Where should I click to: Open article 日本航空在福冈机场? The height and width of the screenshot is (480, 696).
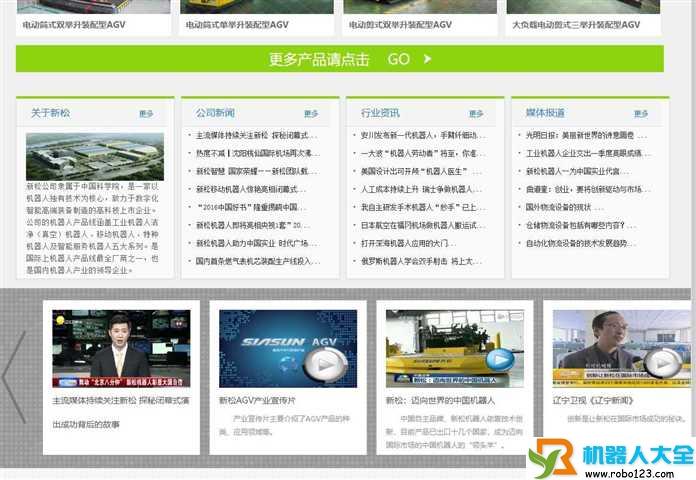[423, 225]
